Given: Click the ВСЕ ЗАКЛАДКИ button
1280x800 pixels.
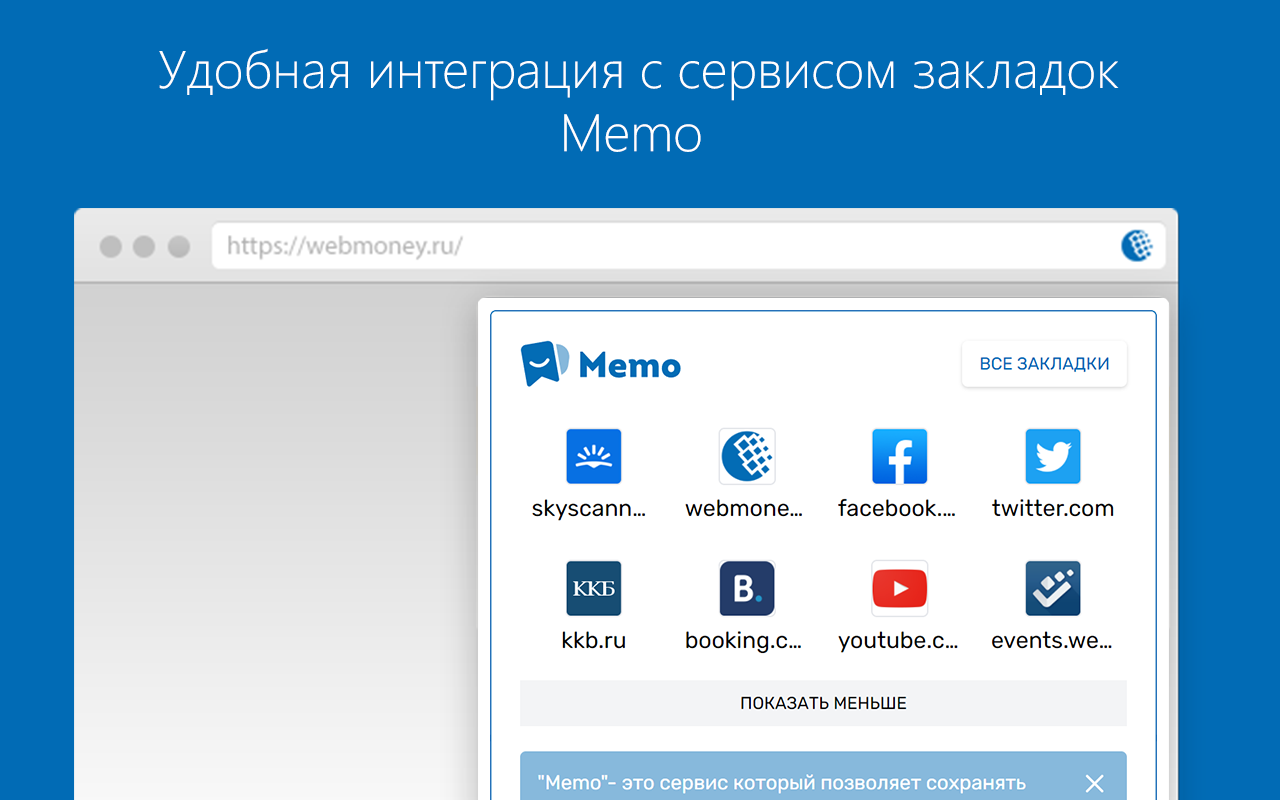Looking at the screenshot, I should [x=1043, y=364].
